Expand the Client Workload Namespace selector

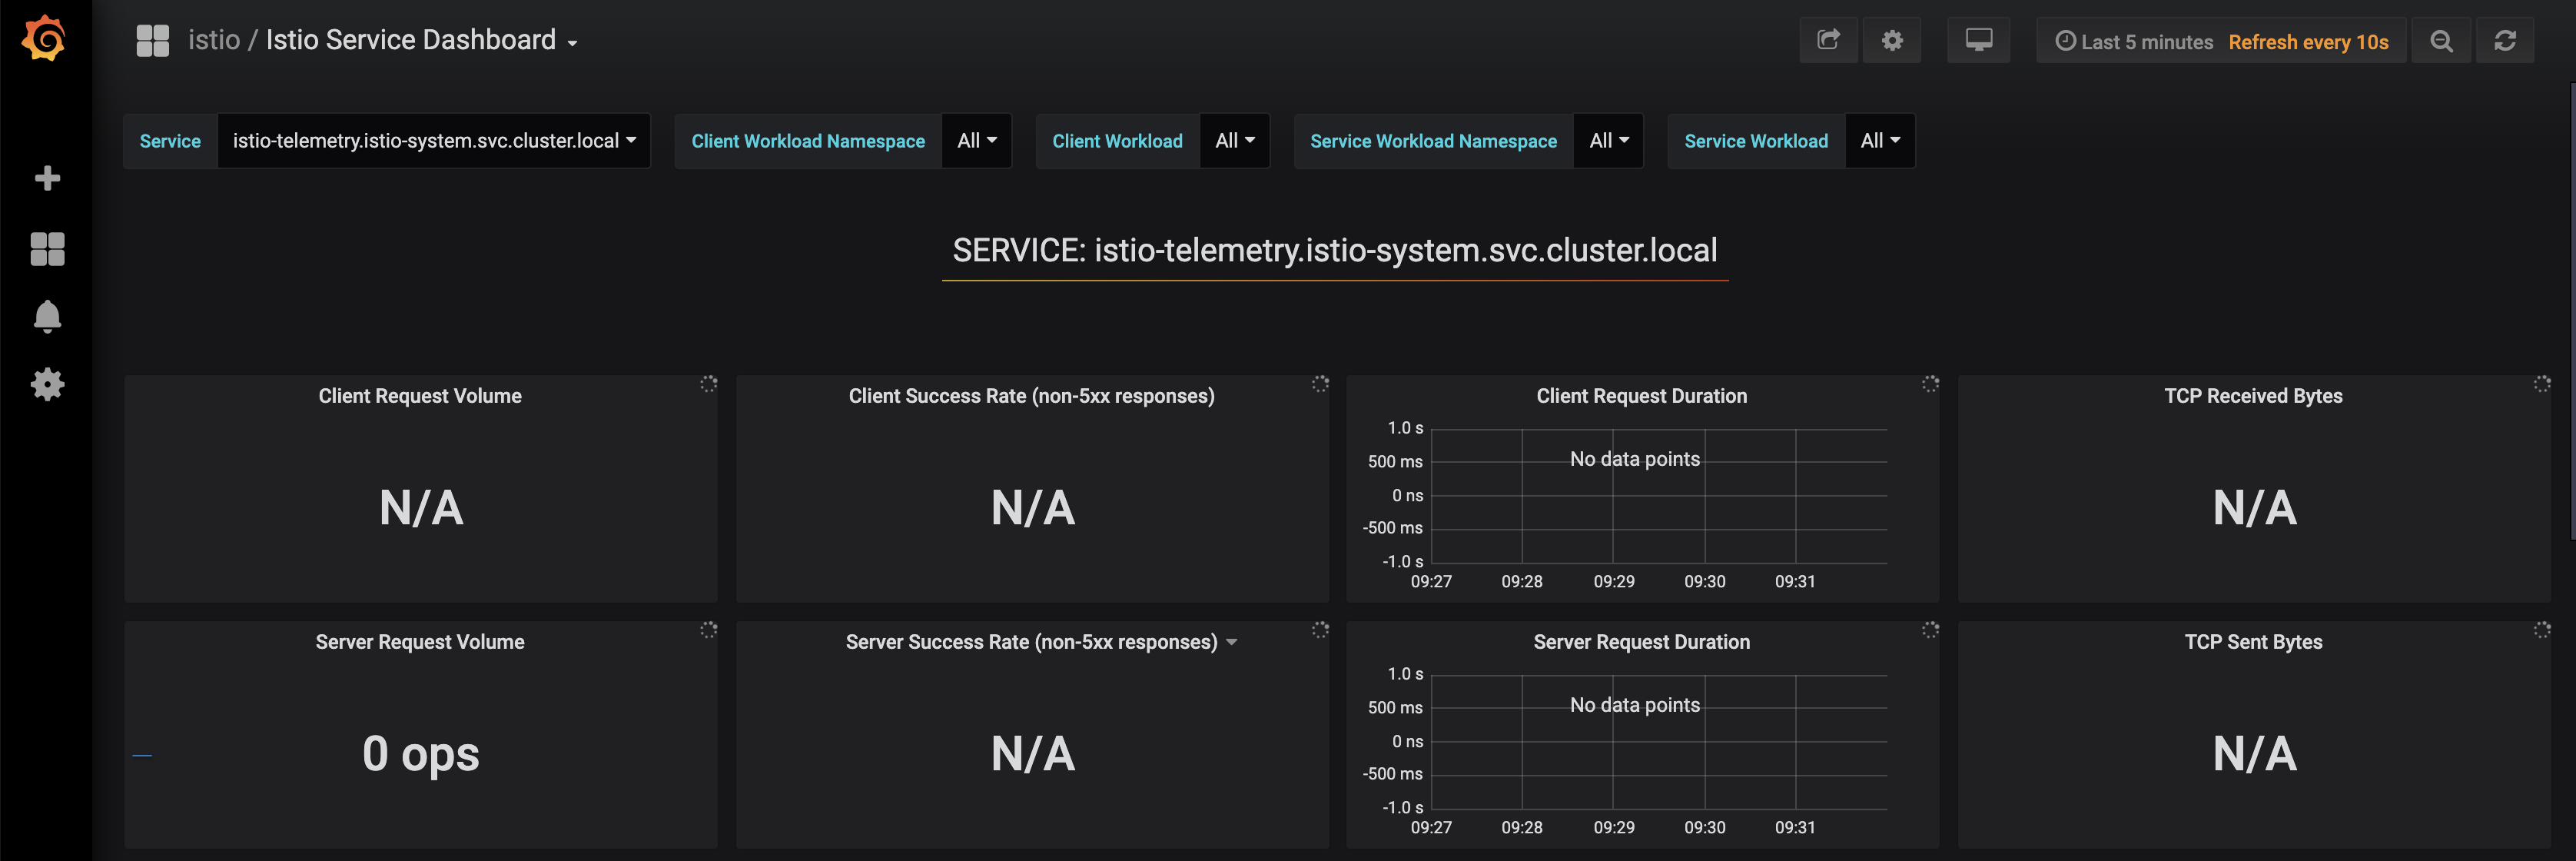point(976,141)
